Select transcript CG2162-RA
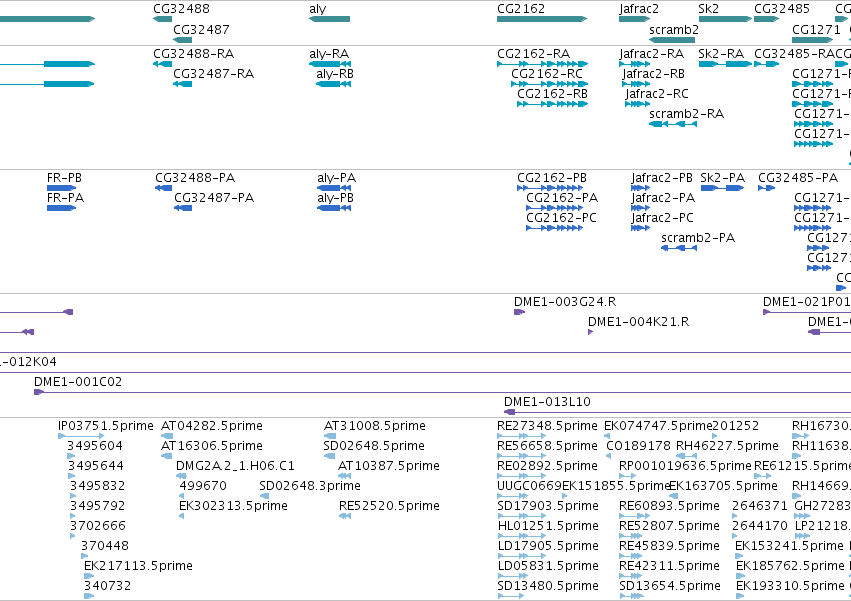This screenshot has width=851, height=601. (x=534, y=54)
